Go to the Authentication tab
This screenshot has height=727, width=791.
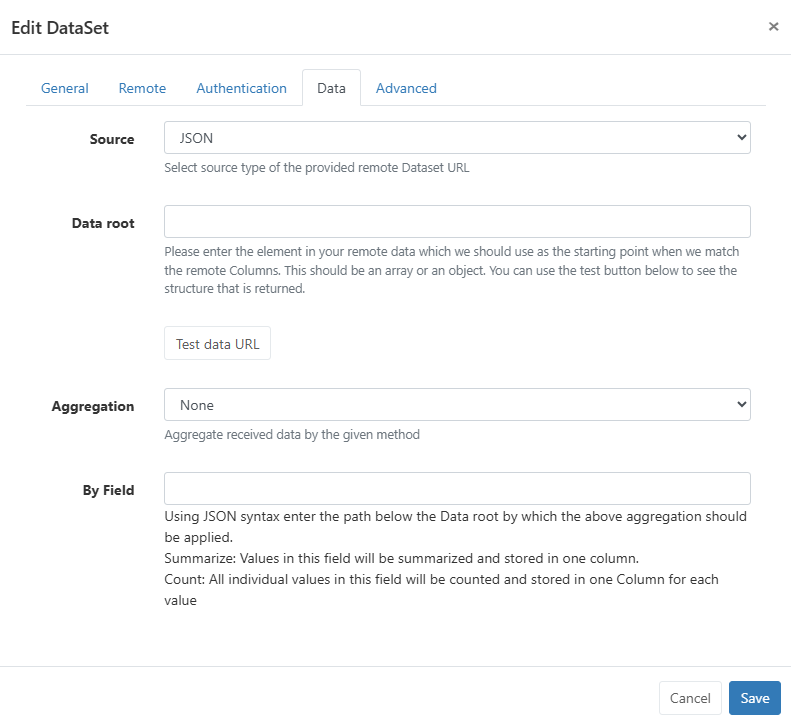point(241,88)
